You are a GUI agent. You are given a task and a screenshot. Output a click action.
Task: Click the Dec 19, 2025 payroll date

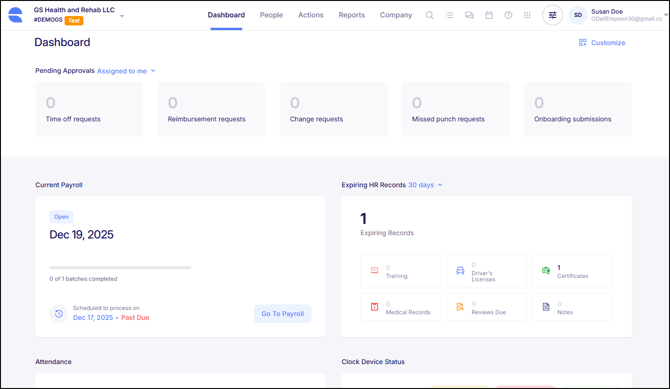tap(82, 235)
